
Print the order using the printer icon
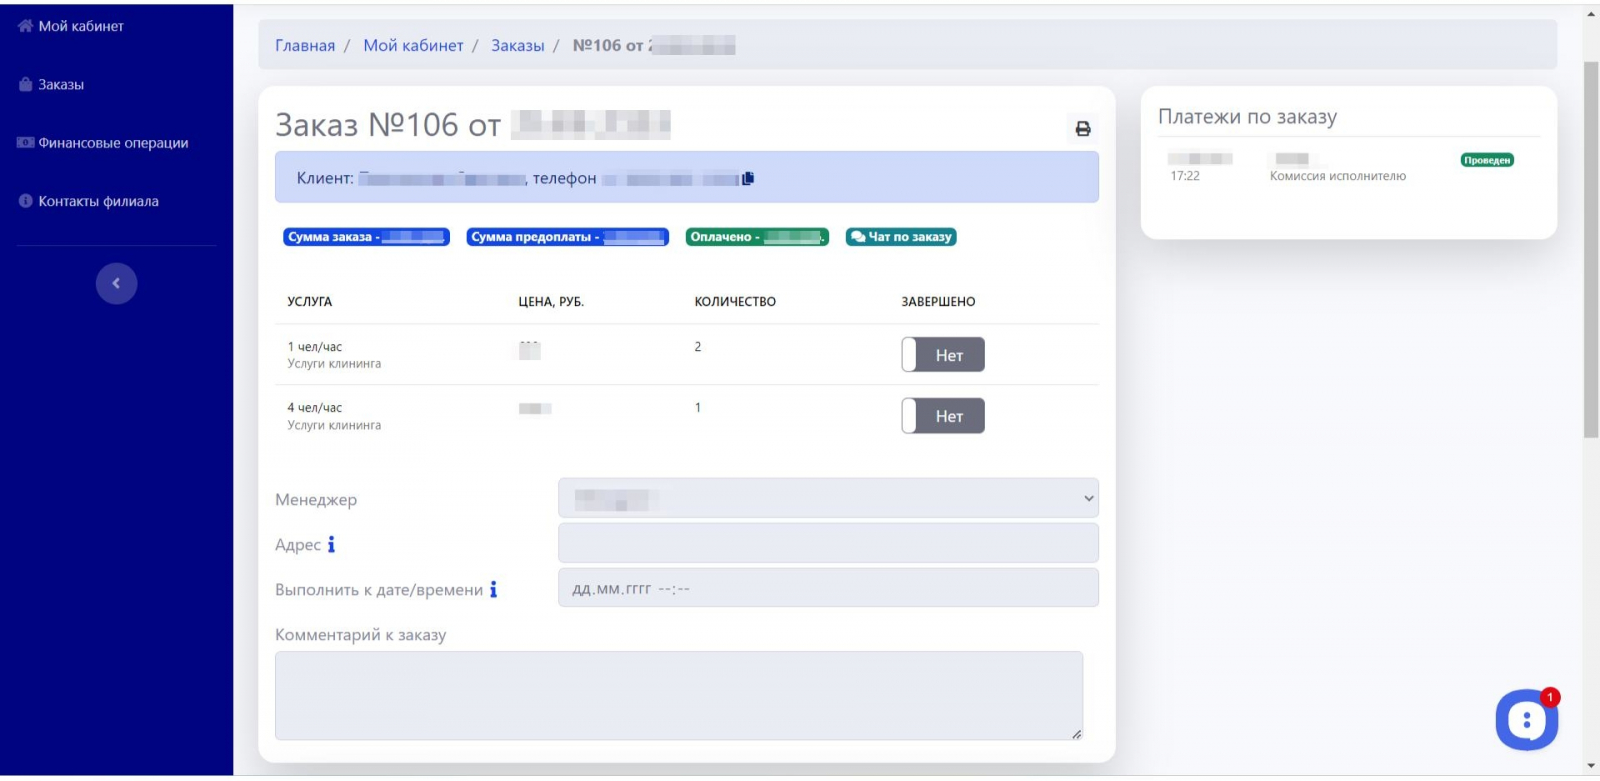pos(1082,129)
